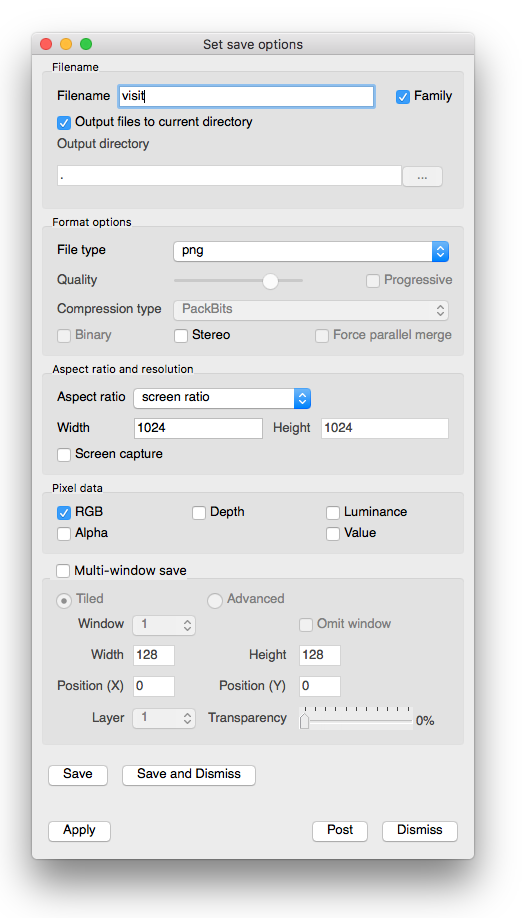Enable the Luminance checkbox

[333, 513]
